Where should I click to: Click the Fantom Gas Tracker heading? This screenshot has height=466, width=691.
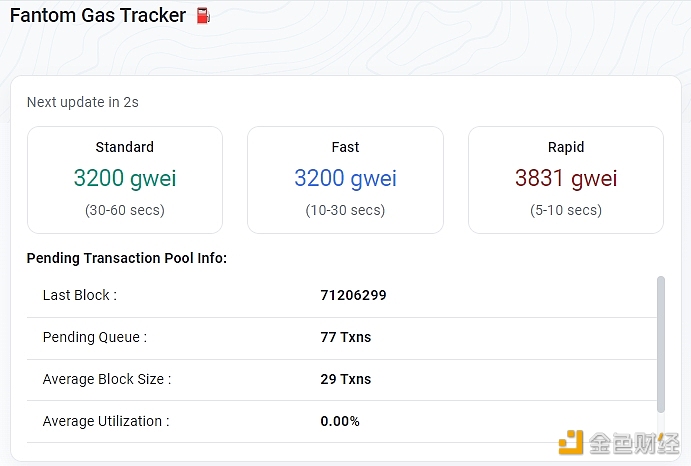click(x=98, y=15)
